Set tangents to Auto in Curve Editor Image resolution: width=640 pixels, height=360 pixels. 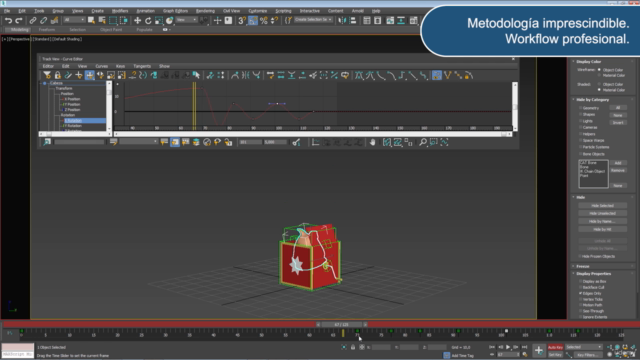[359, 75]
